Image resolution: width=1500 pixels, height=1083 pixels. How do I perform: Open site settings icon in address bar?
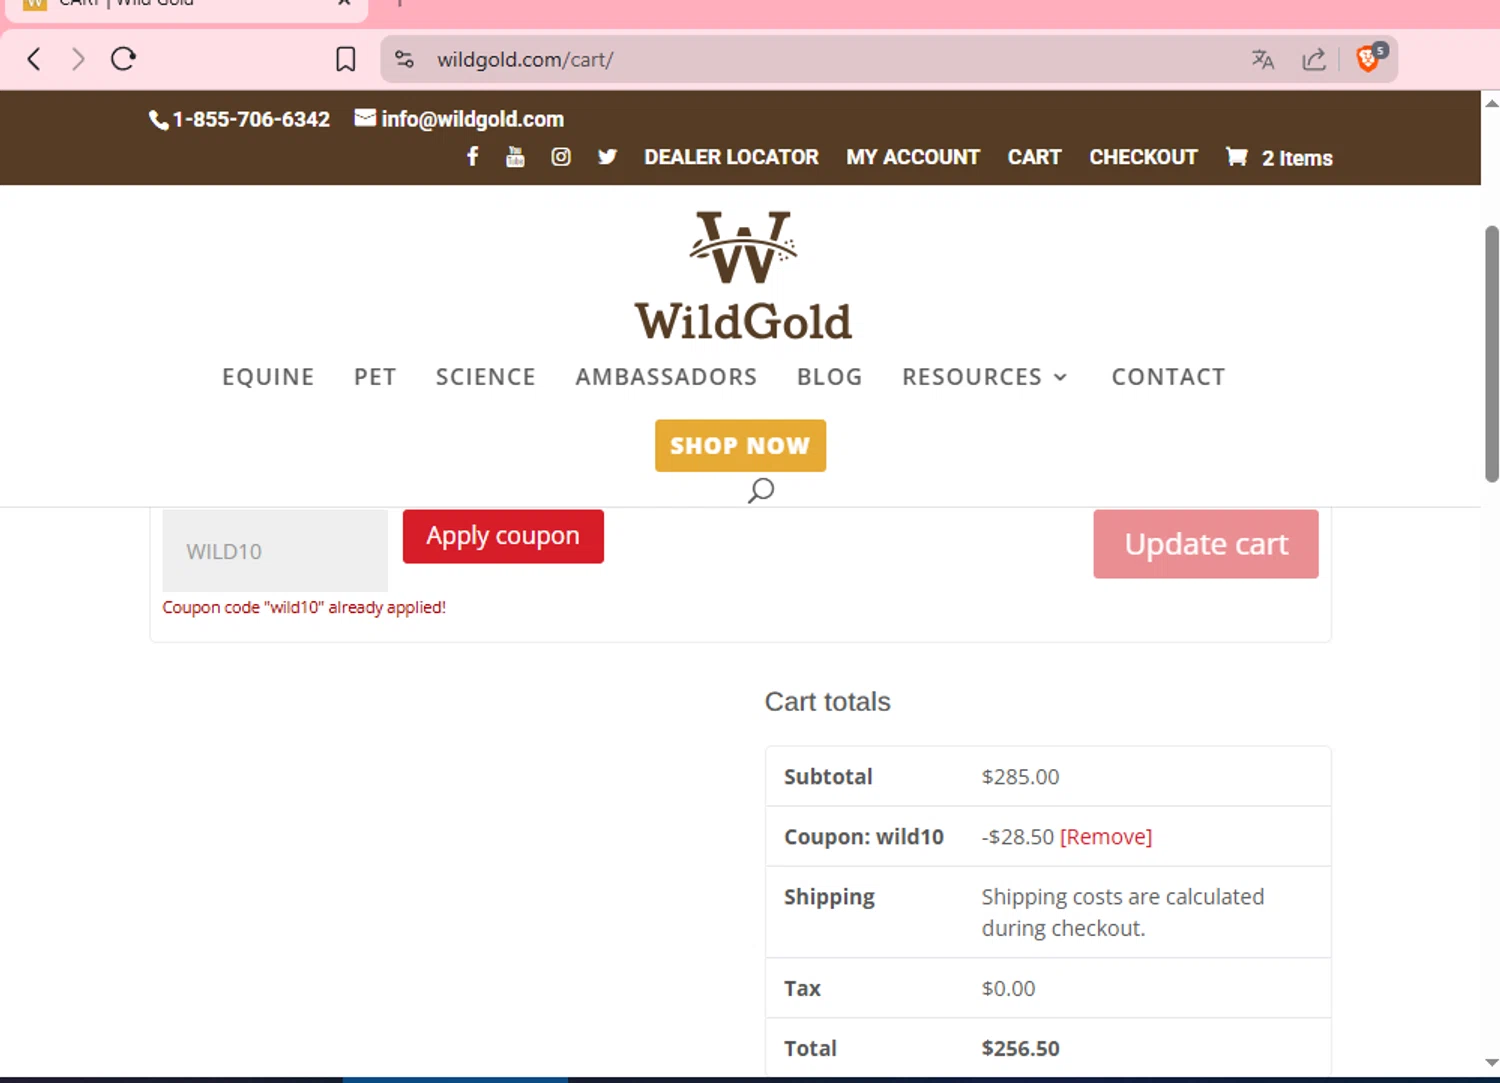tap(405, 59)
